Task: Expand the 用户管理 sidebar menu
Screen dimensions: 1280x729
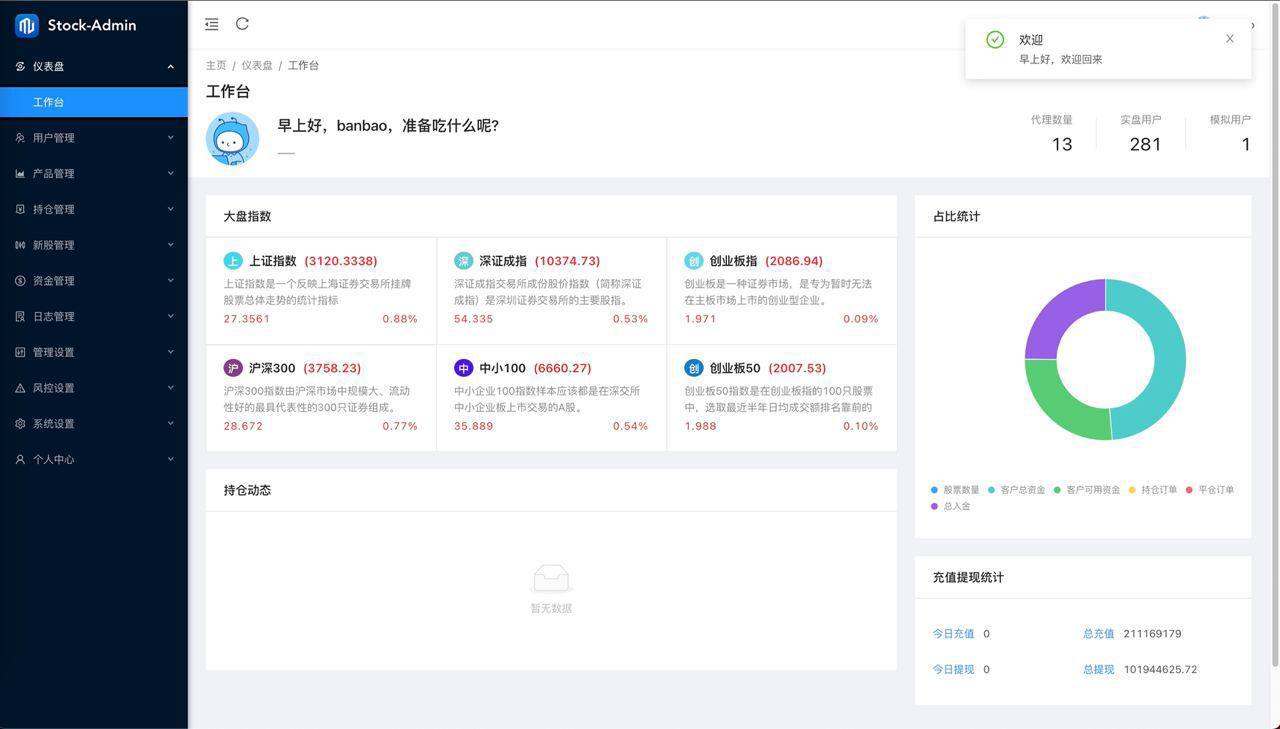Action: click(x=94, y=138)
